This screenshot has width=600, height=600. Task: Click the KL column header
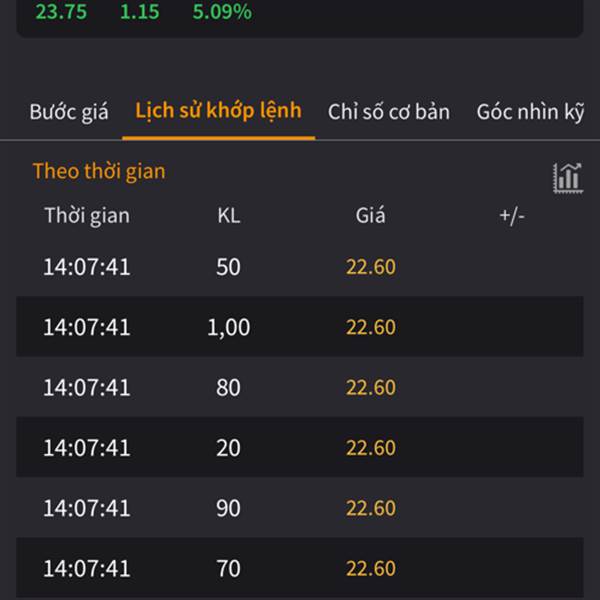(229, 215)
